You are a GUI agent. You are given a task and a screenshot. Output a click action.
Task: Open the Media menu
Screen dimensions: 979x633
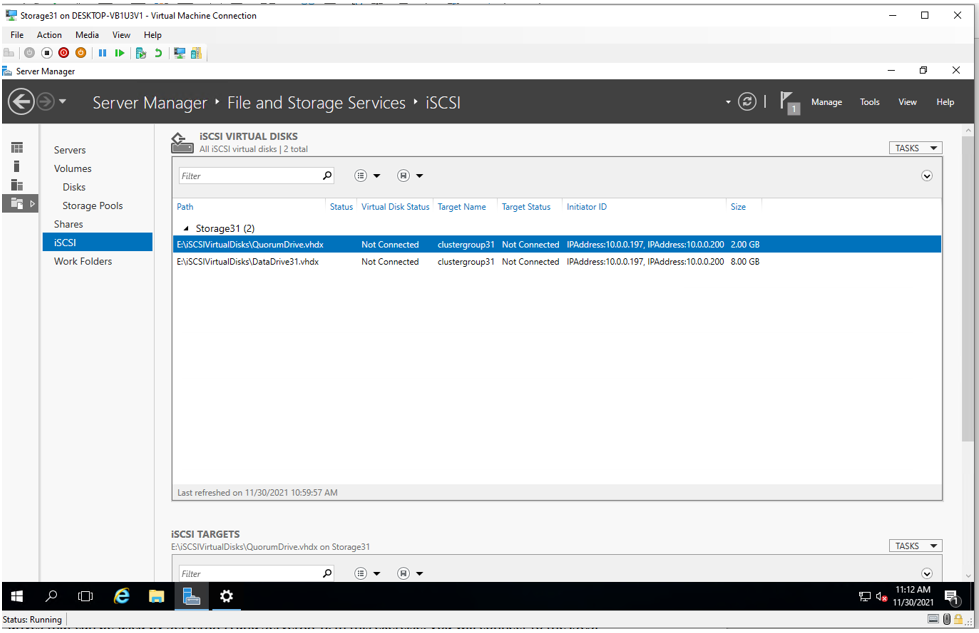pyautogui.click(x=87, y=35)
